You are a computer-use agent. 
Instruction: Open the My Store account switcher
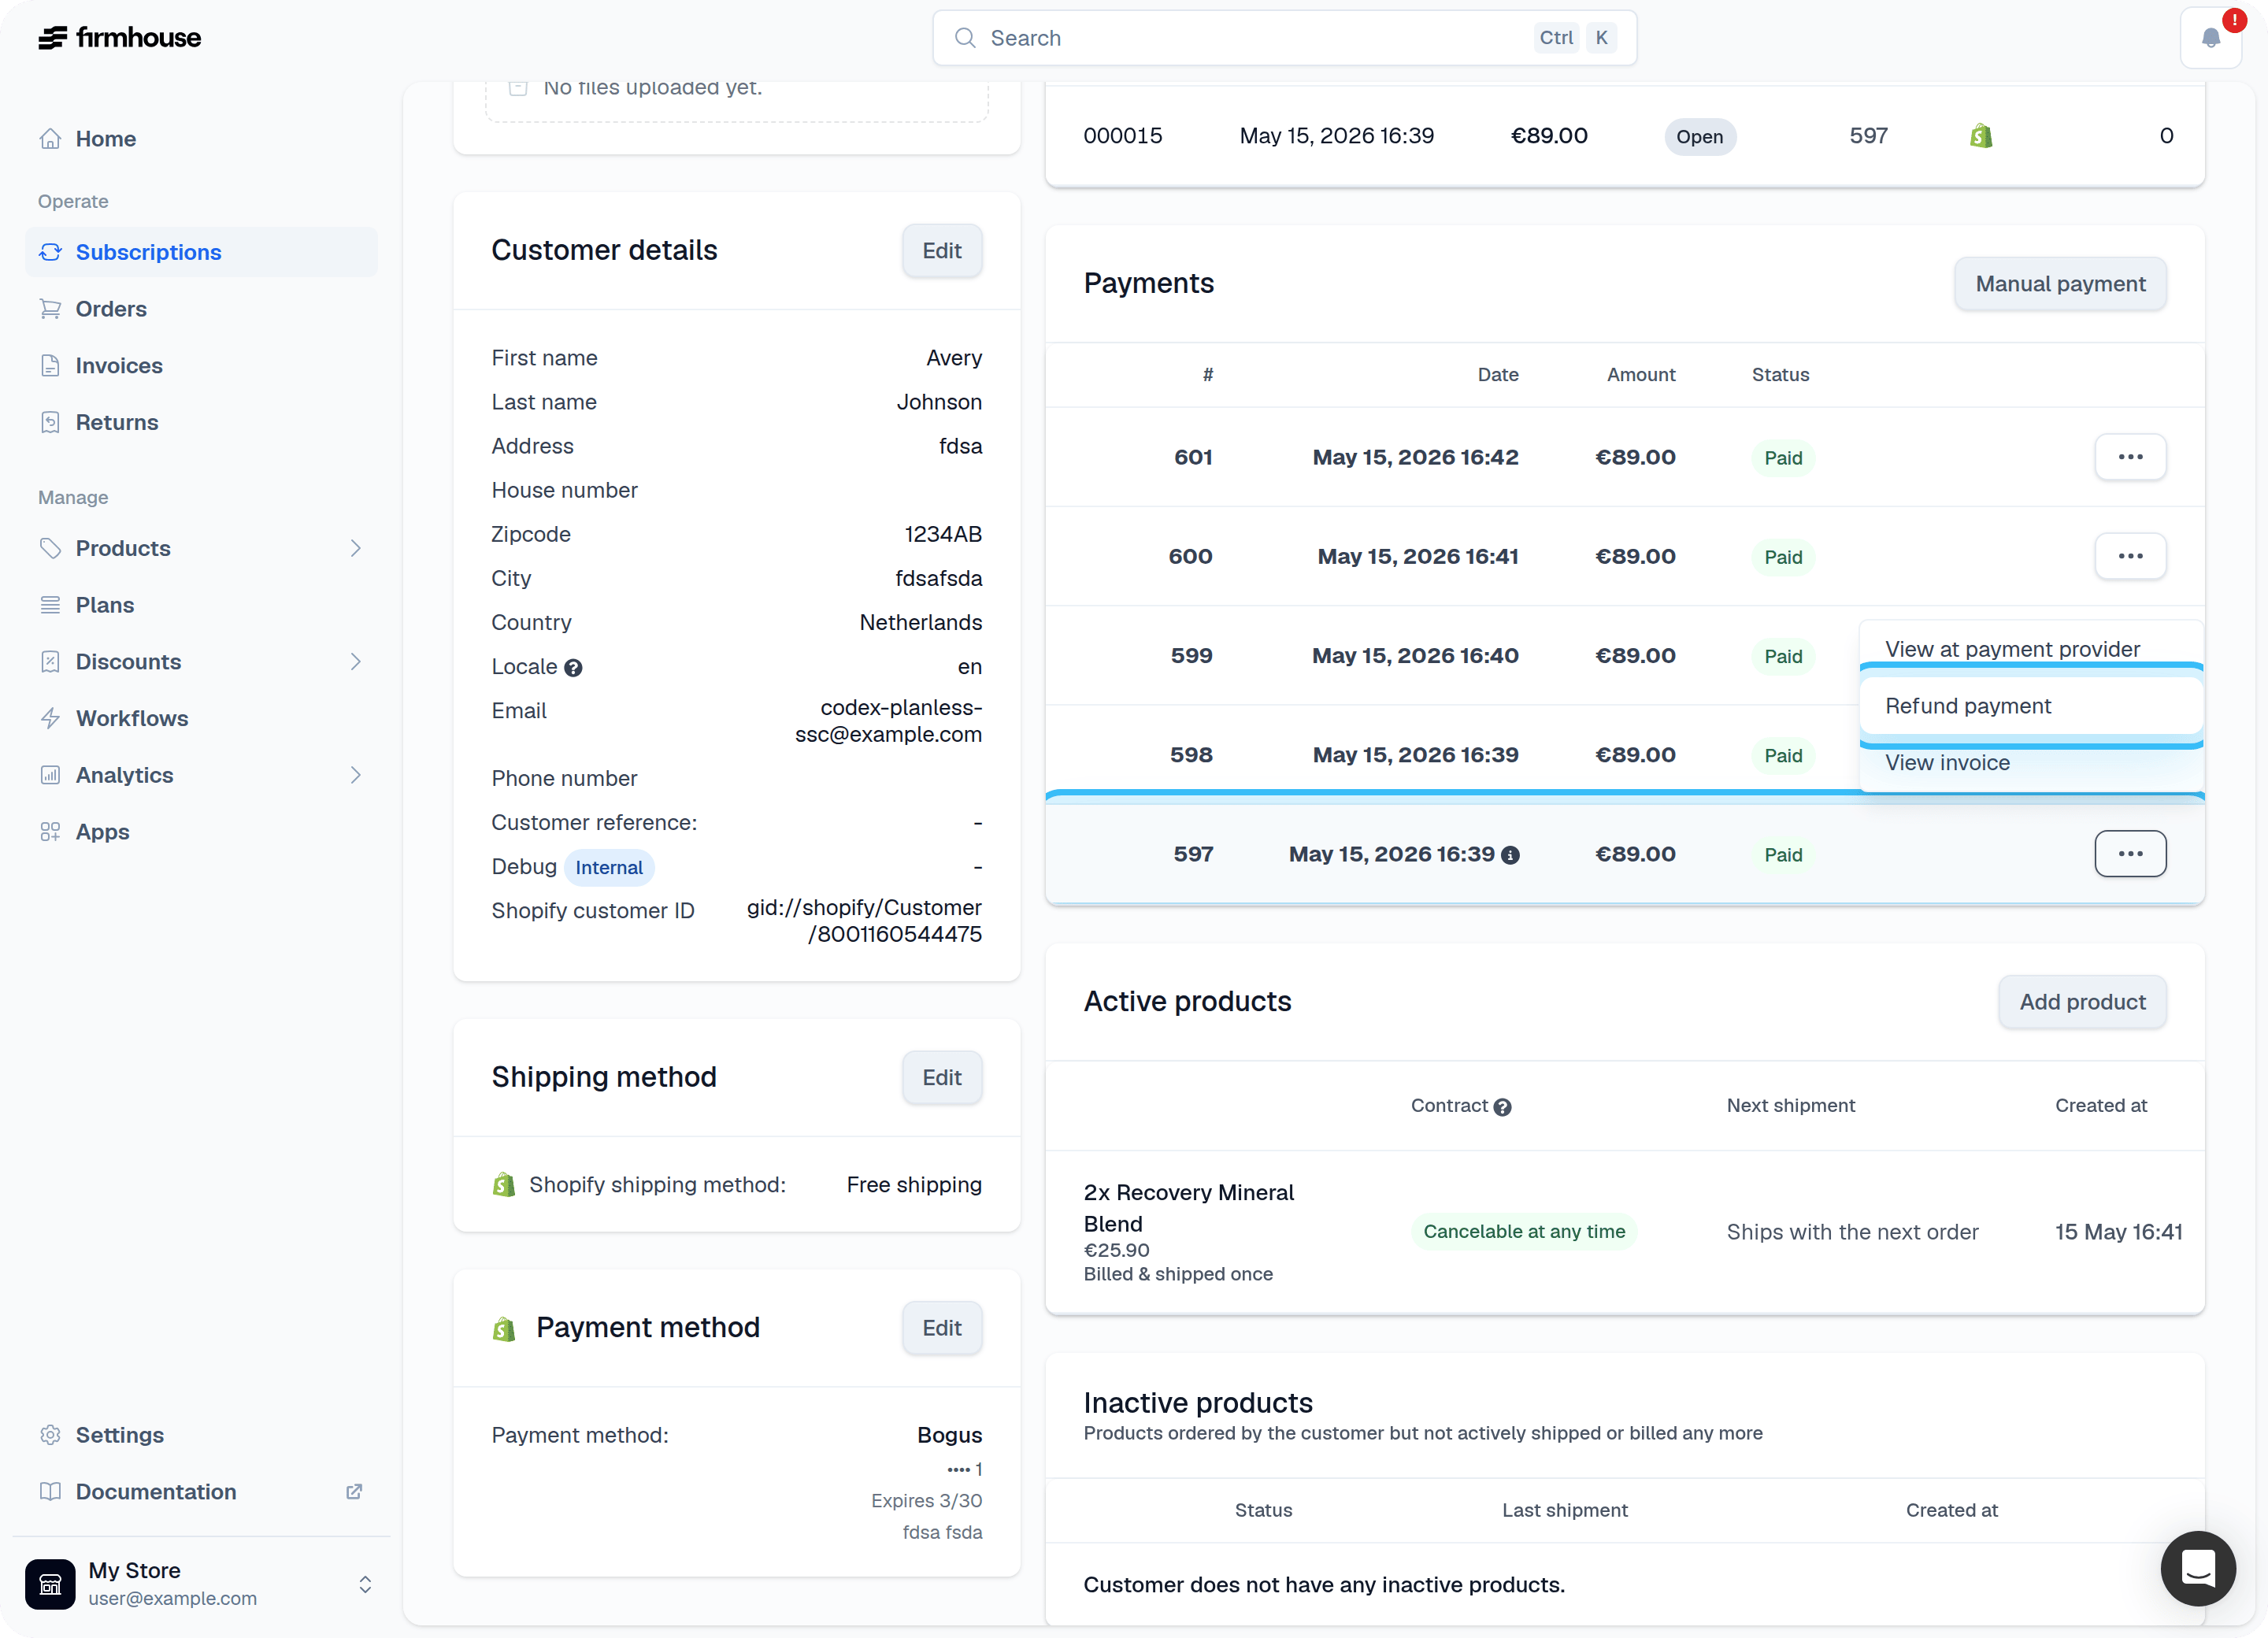pyautogui.click(x=365, y=1584)
